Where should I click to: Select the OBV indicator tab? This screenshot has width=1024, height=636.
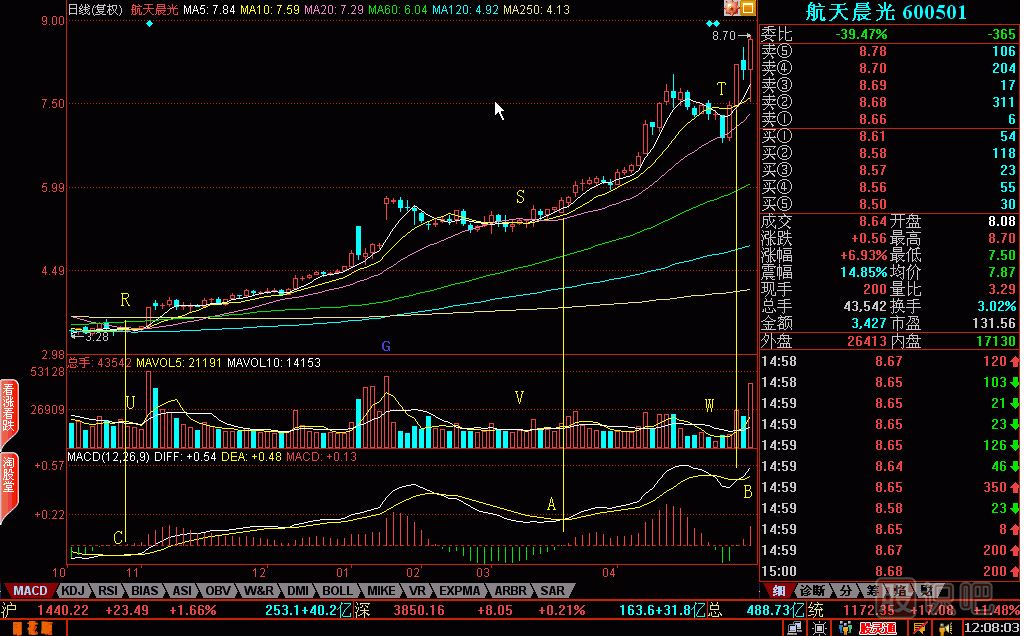(220, 591)
